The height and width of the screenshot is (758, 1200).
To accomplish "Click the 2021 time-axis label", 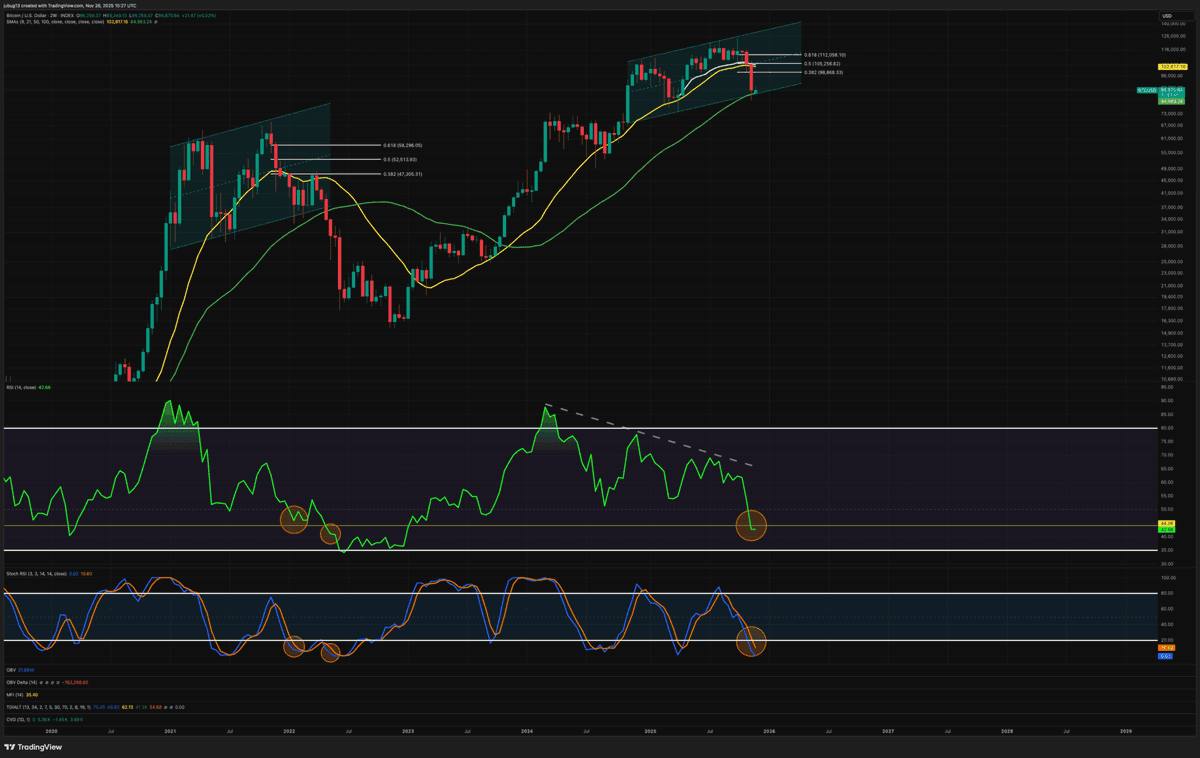I will point(171,731).
